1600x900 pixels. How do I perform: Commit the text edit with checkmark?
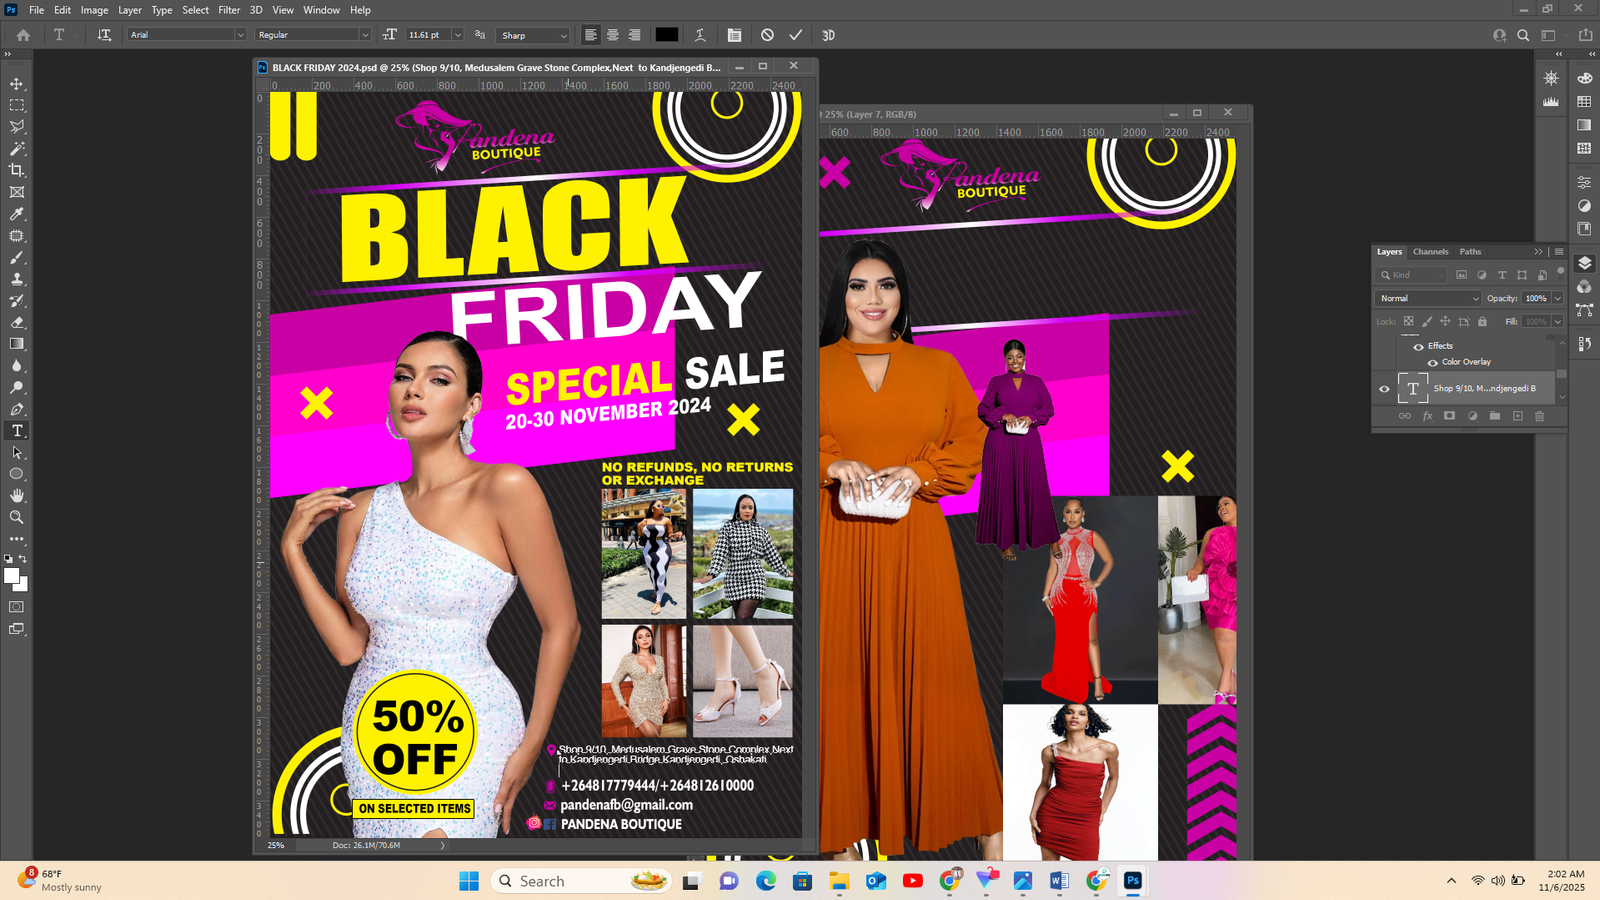796,35
